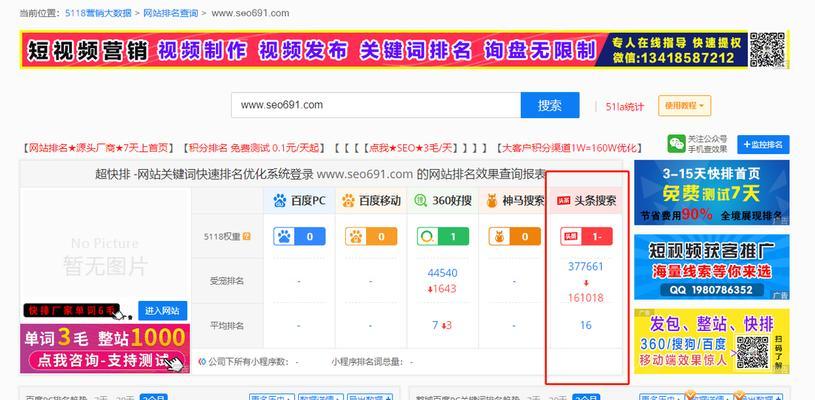Select the 百度PC column header
The height and width of the screenshot is (400, 815).
(299, 201)
